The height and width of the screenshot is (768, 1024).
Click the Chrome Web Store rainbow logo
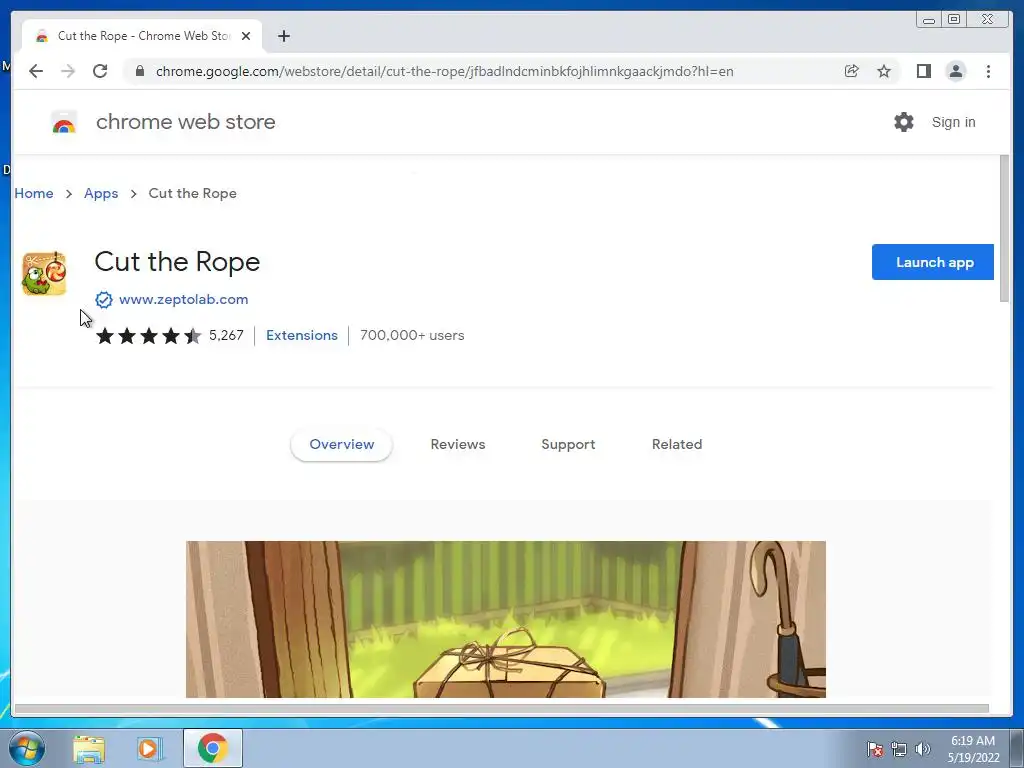click(63, 122)
